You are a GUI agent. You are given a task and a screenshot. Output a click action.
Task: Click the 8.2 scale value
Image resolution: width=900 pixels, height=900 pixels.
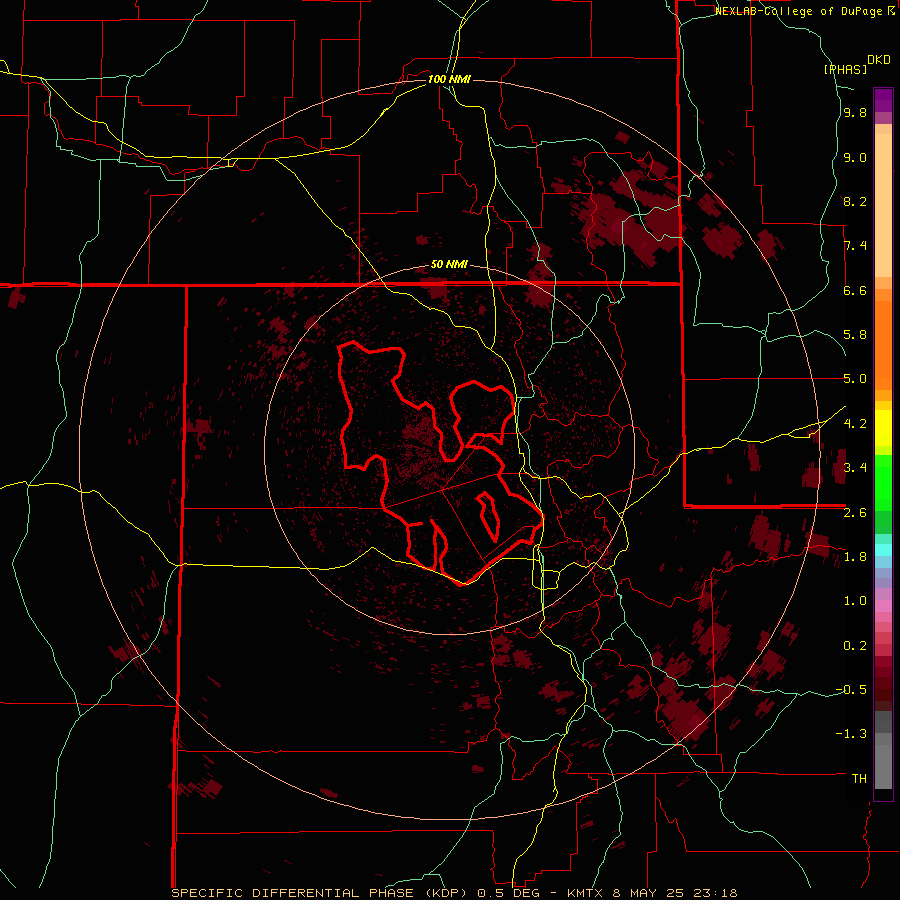pyautogui.click(x=855, y=201)
